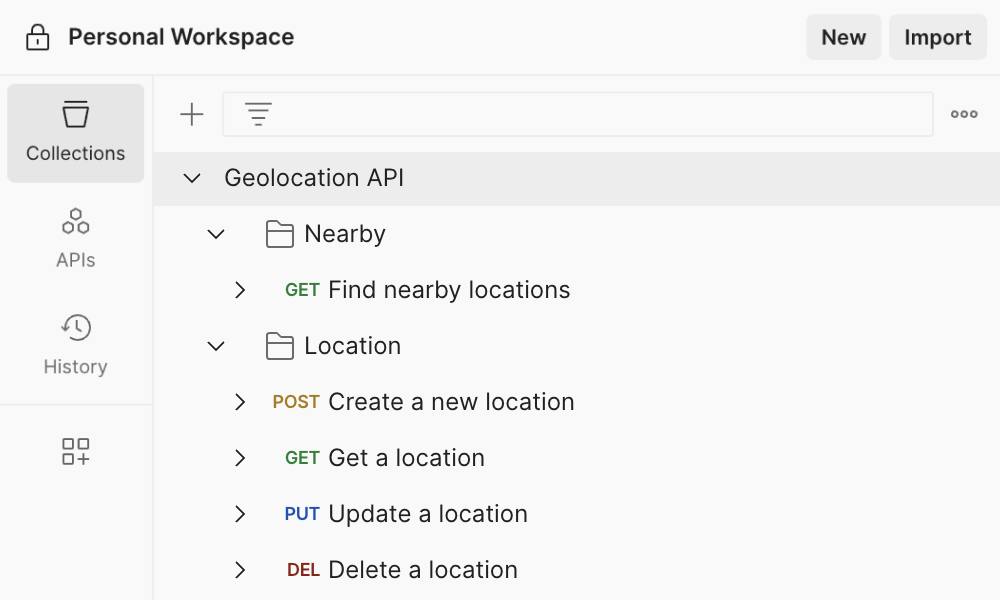Click the Import button

(937, 37)
